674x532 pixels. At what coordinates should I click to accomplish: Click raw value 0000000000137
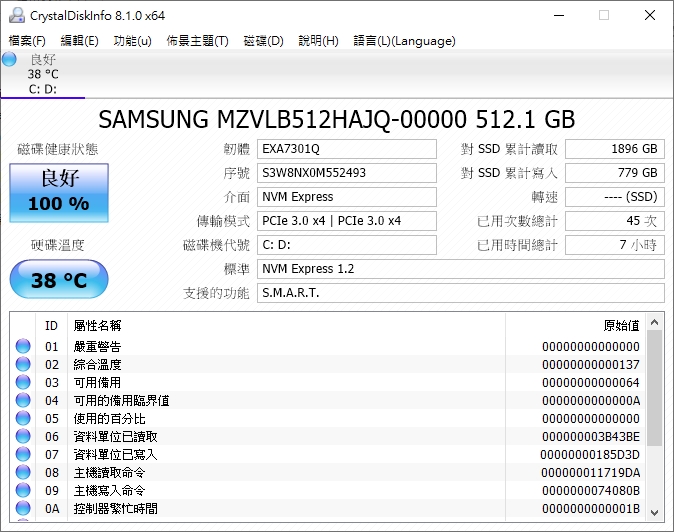[591, 364]
